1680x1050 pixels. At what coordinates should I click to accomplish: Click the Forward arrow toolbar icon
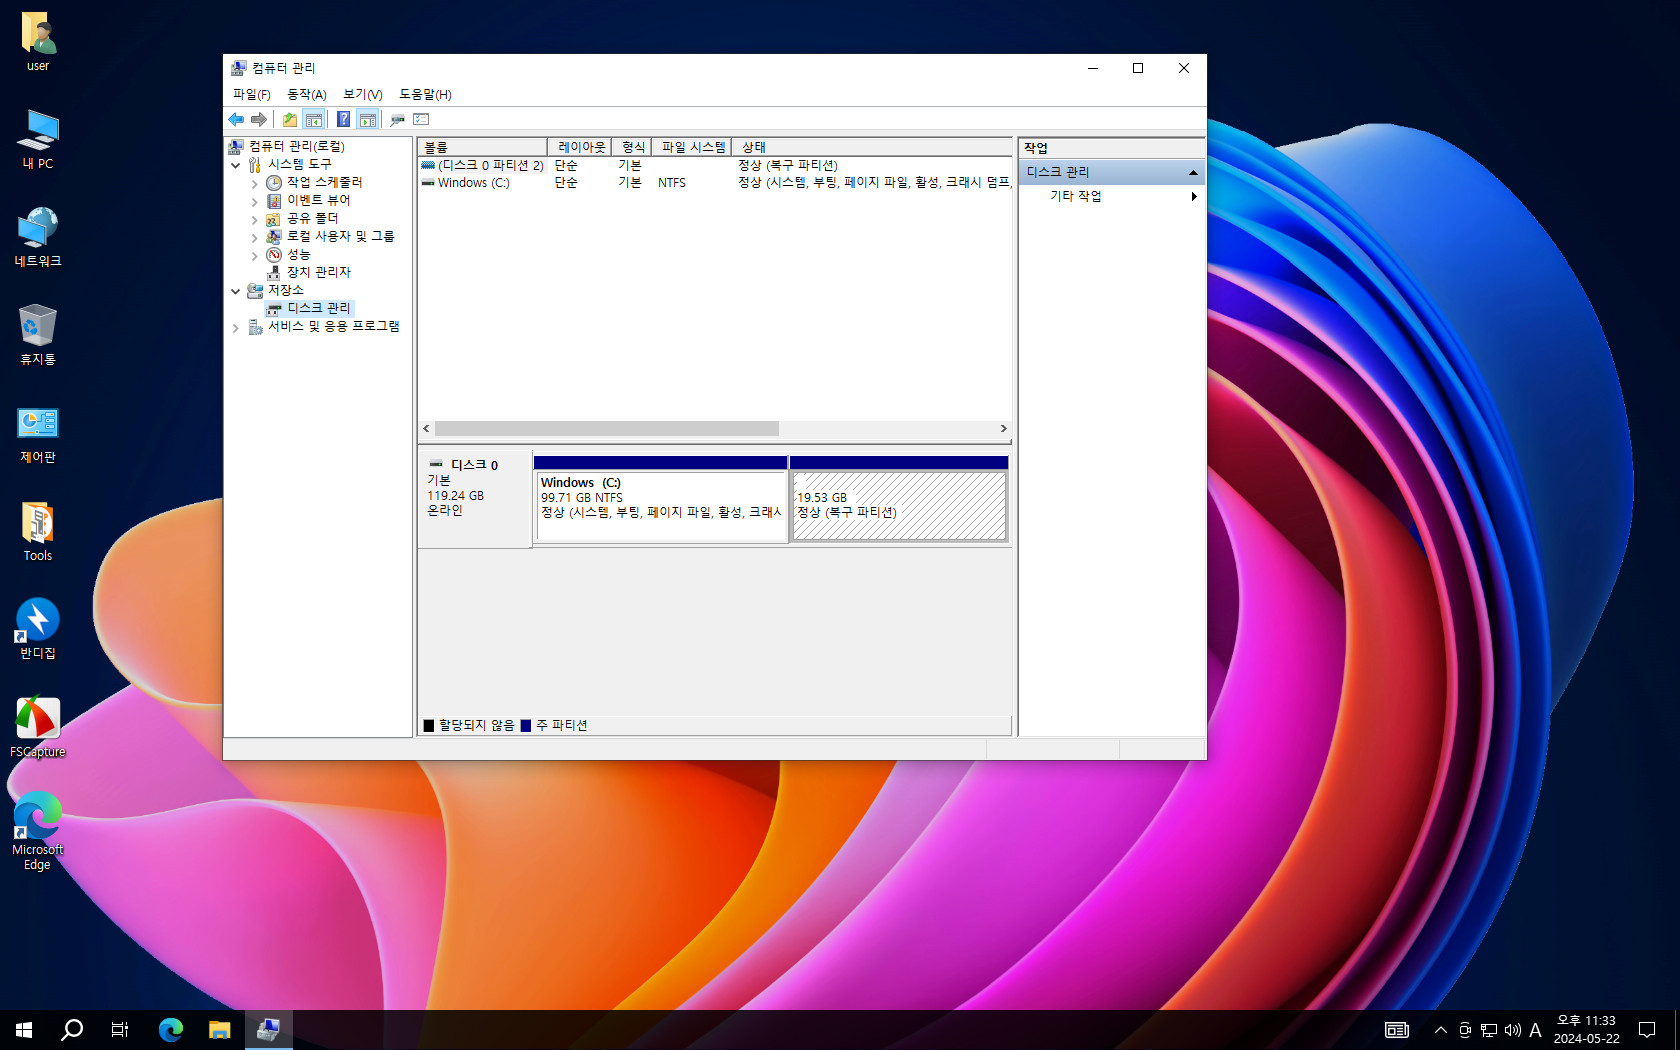pos(259,120)
